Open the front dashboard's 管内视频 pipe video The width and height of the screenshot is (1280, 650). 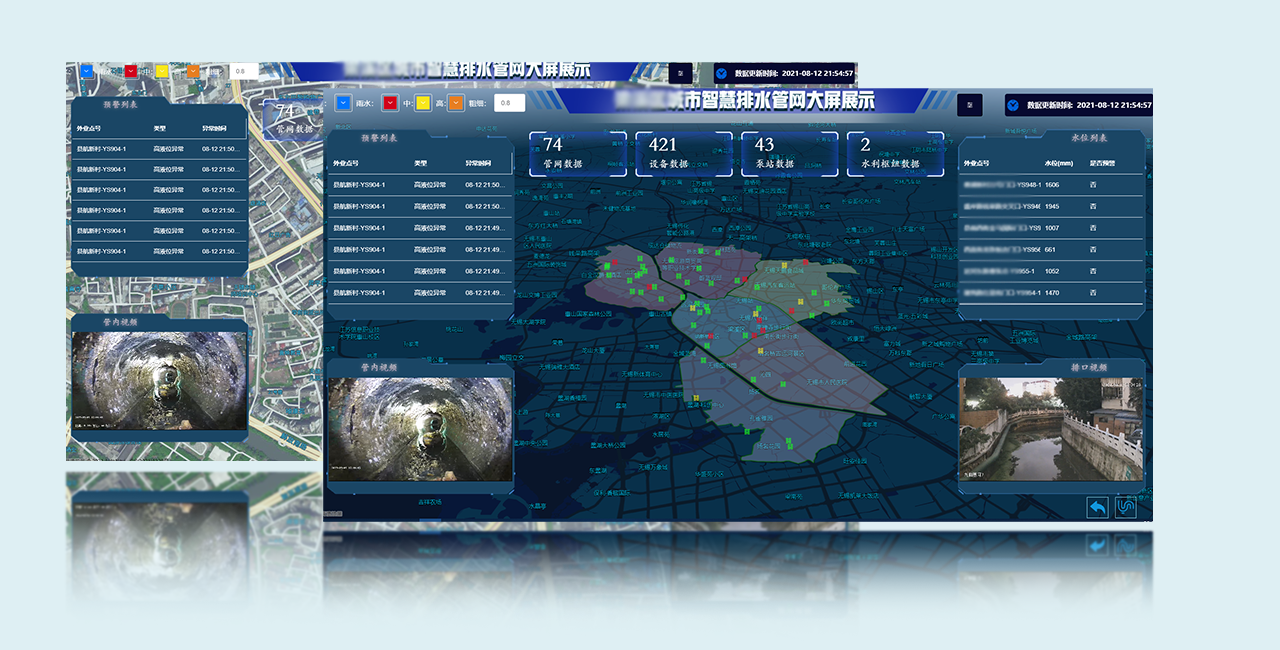[x=420, y=429]
